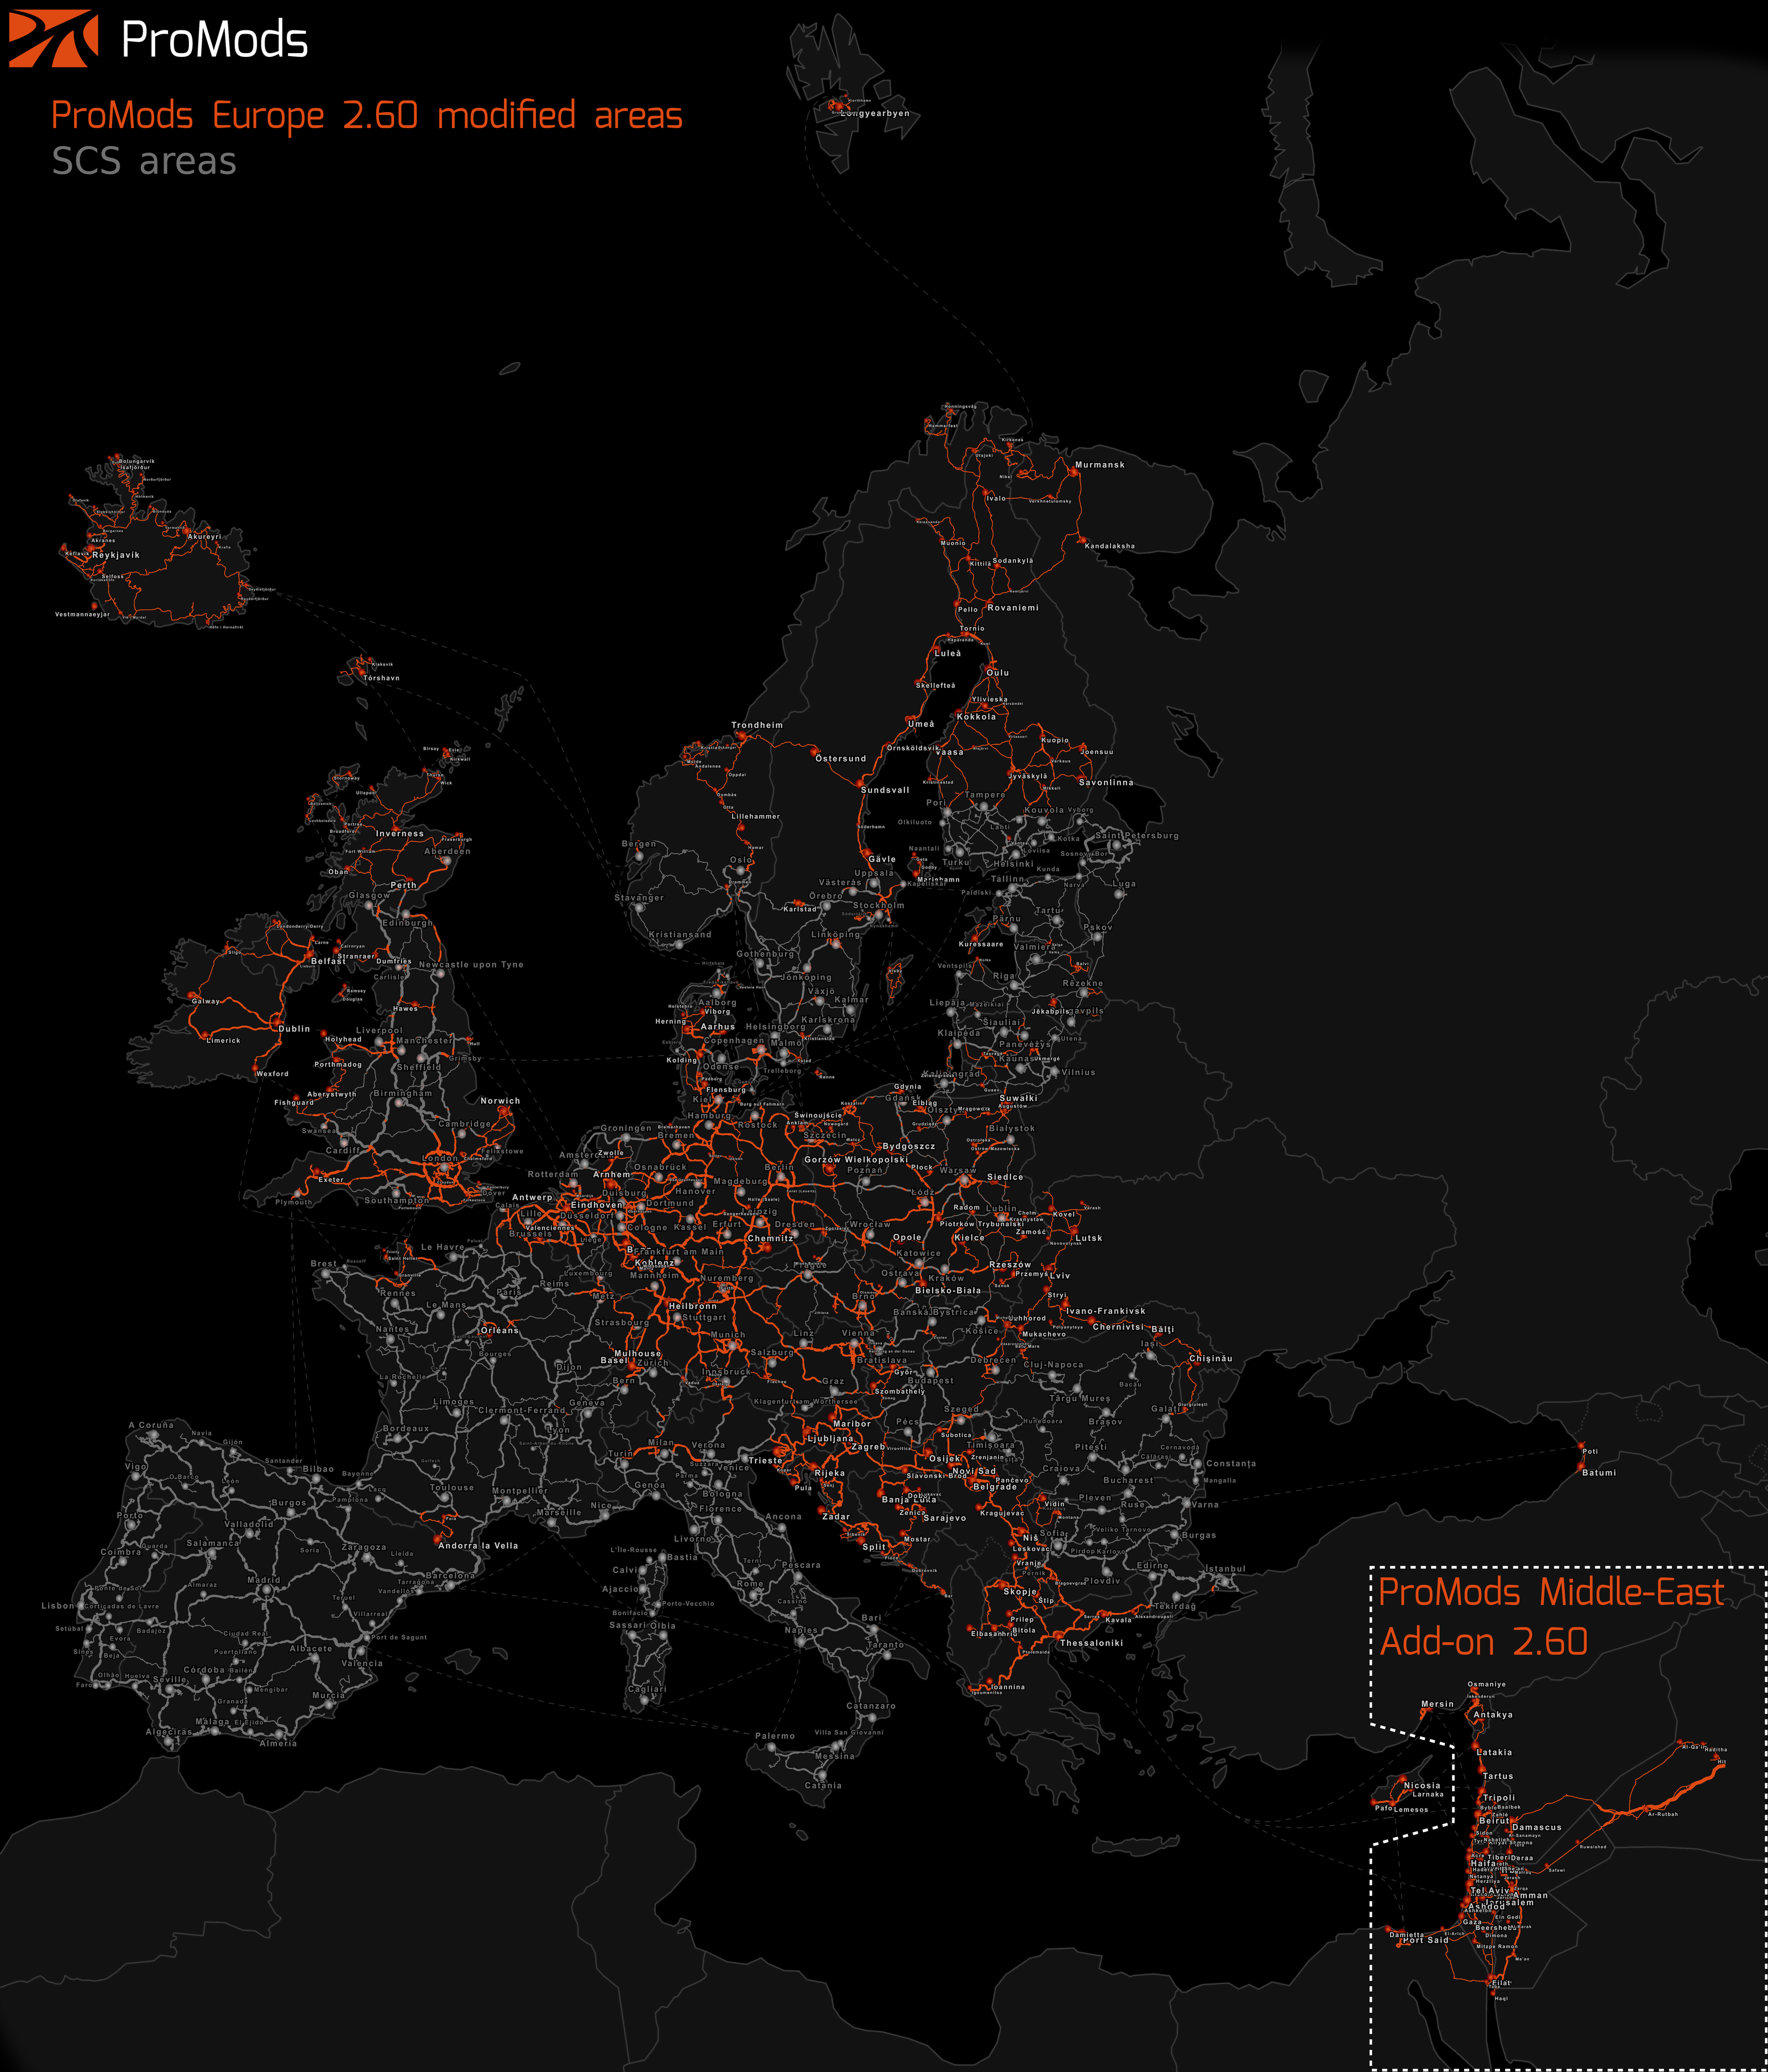
Task: Click the Inverness label in Scotland
Action: (x=400, y=833)
